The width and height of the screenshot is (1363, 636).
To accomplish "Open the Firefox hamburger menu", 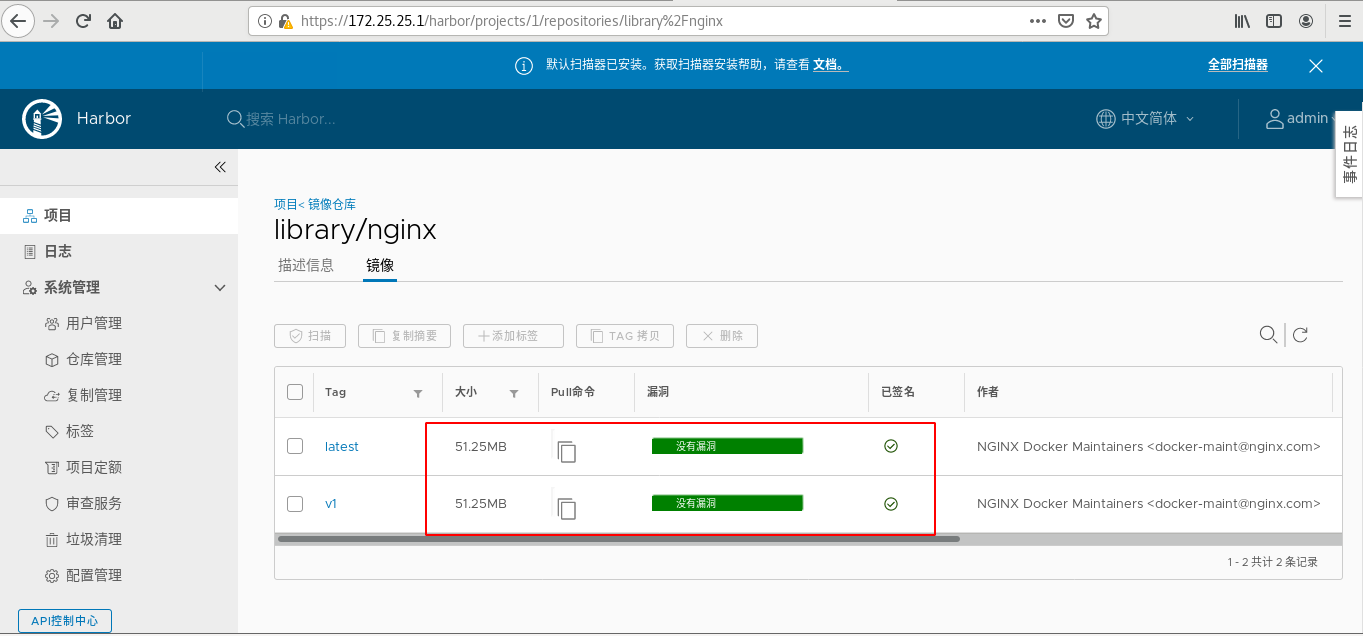I will 1344,20.
